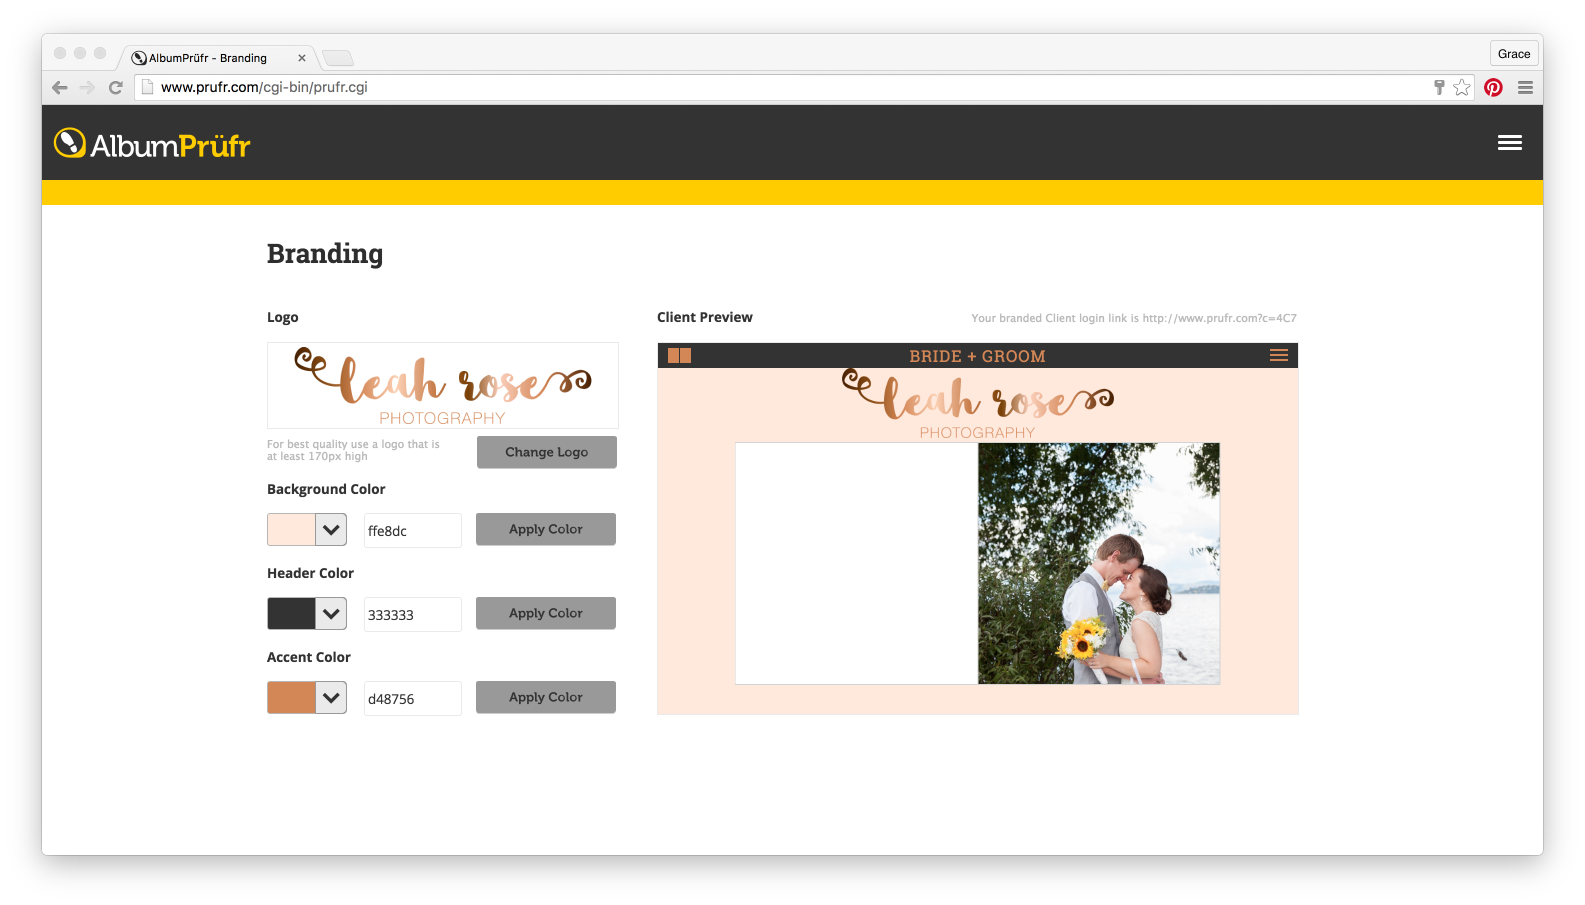Open the AlbumPrüfr hamburger menu
The height and width of the screenshot is (905, 1585).
[1509, 143]
